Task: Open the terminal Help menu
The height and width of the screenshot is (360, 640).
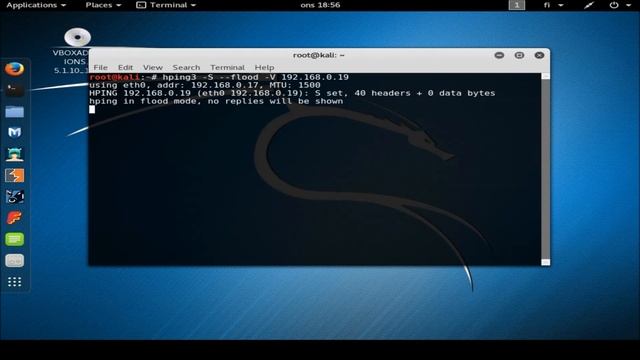Action: click(x=264, y=67)
